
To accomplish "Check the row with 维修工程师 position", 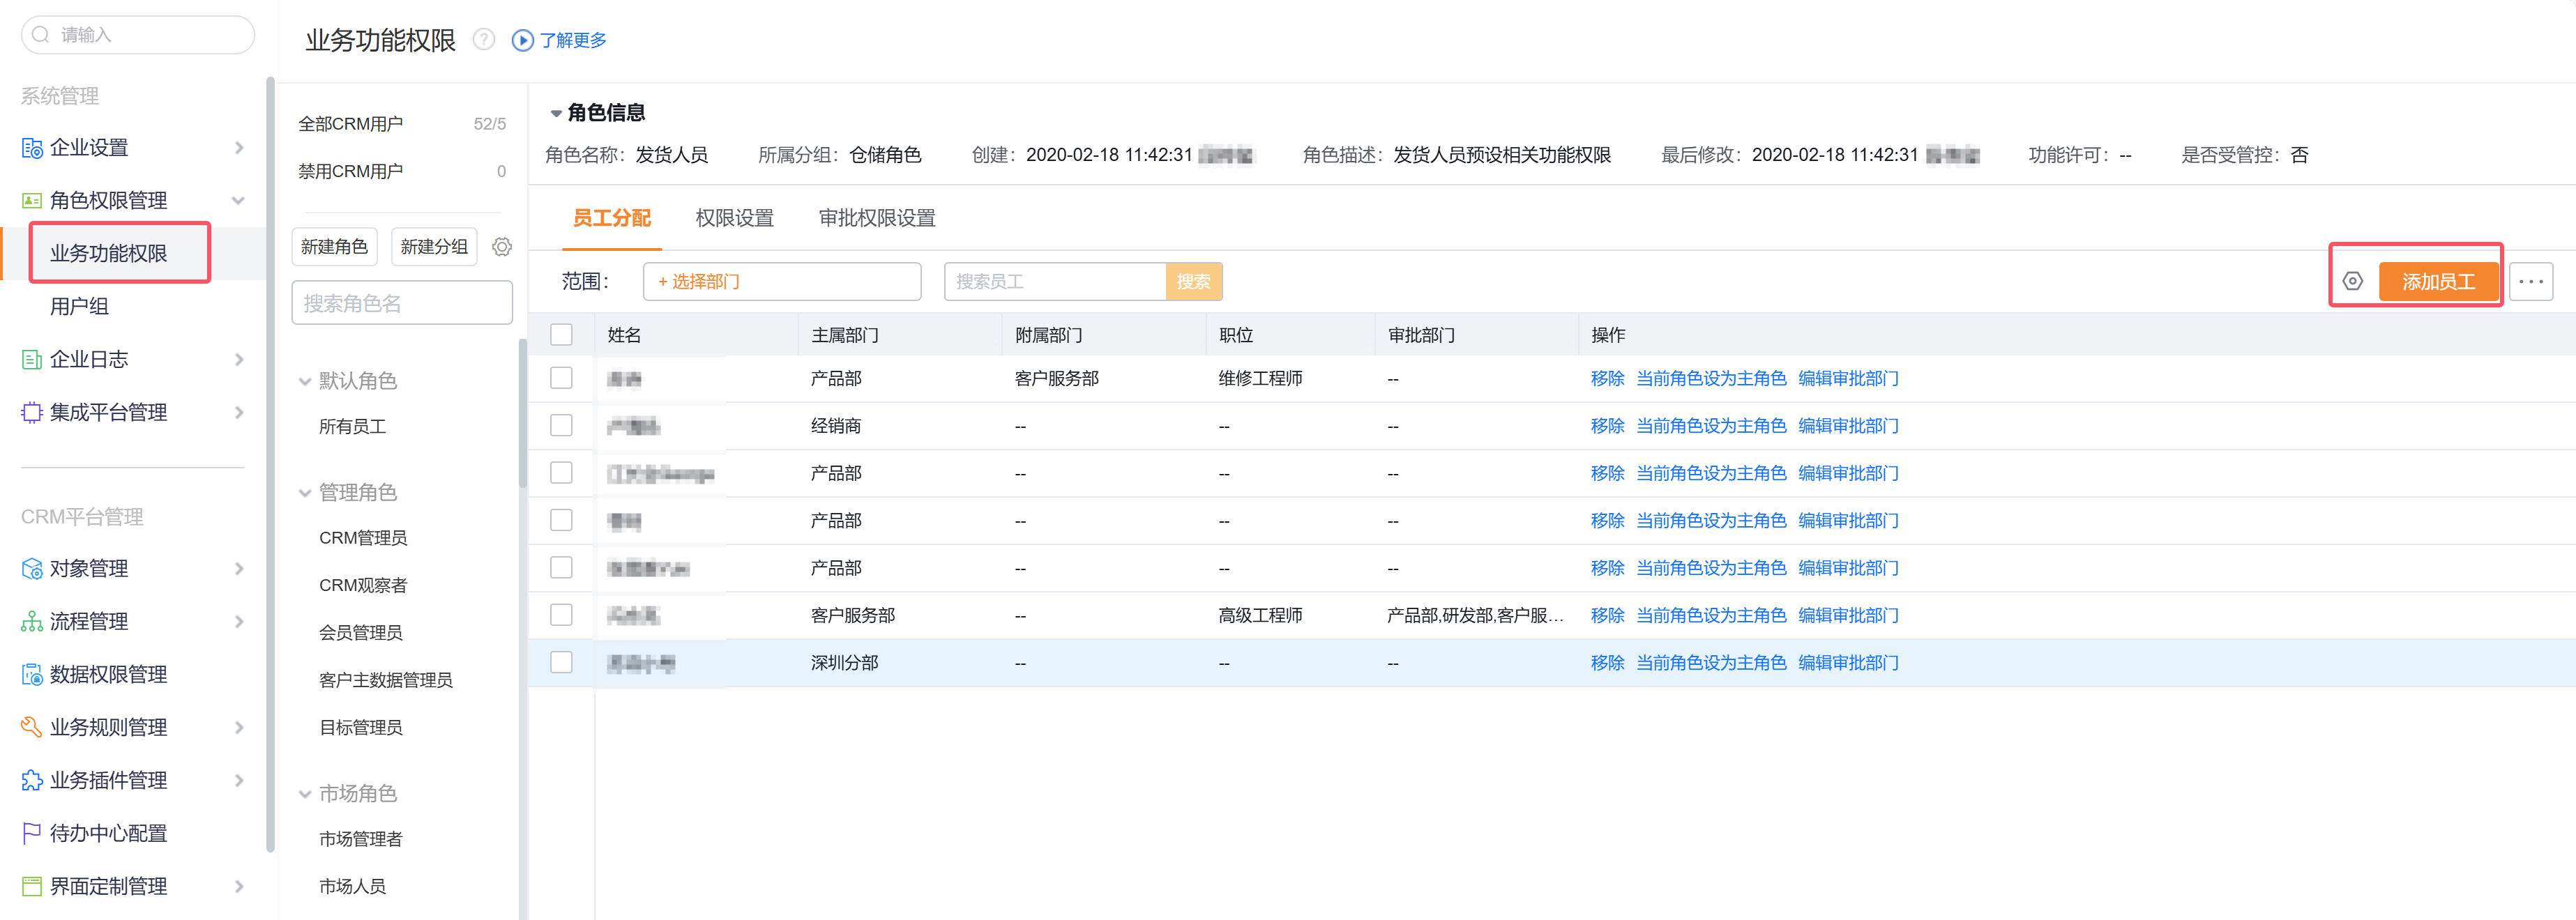I will coord(562,378).
